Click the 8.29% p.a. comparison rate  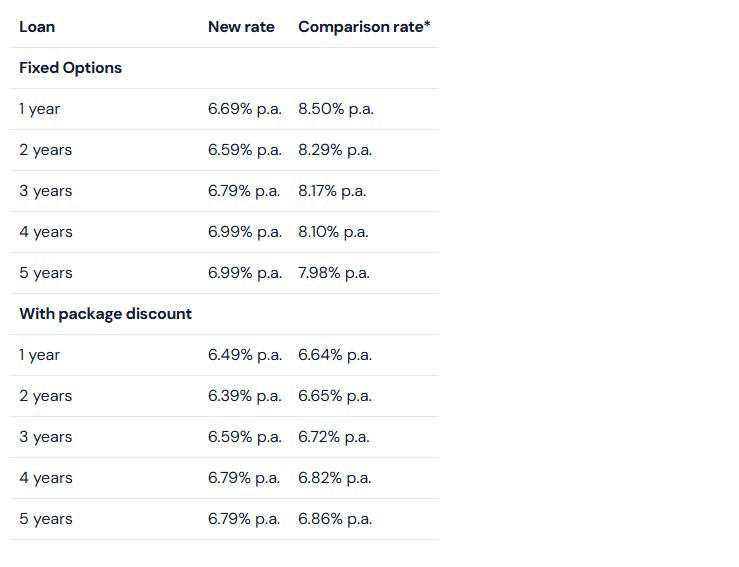[x=335, y=150]
